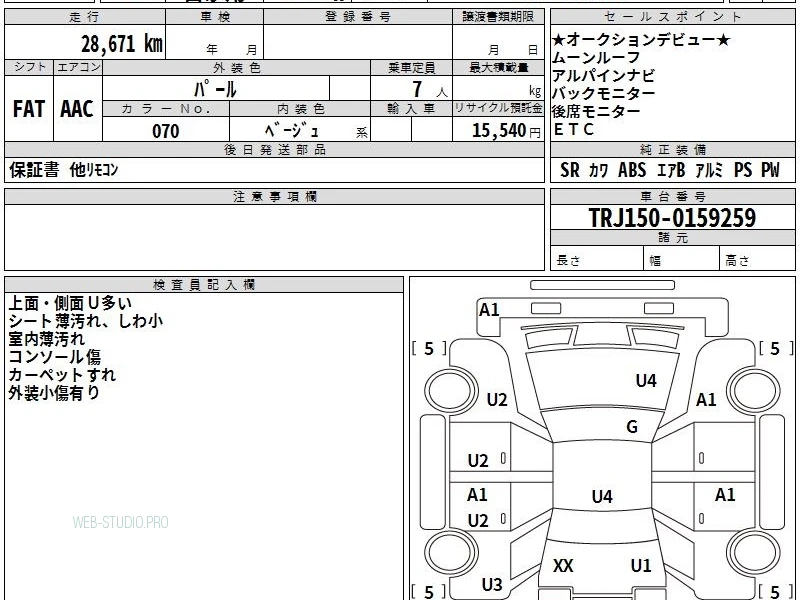
Task: Select inspector note コンソール傷
Action: click(55, 357)
